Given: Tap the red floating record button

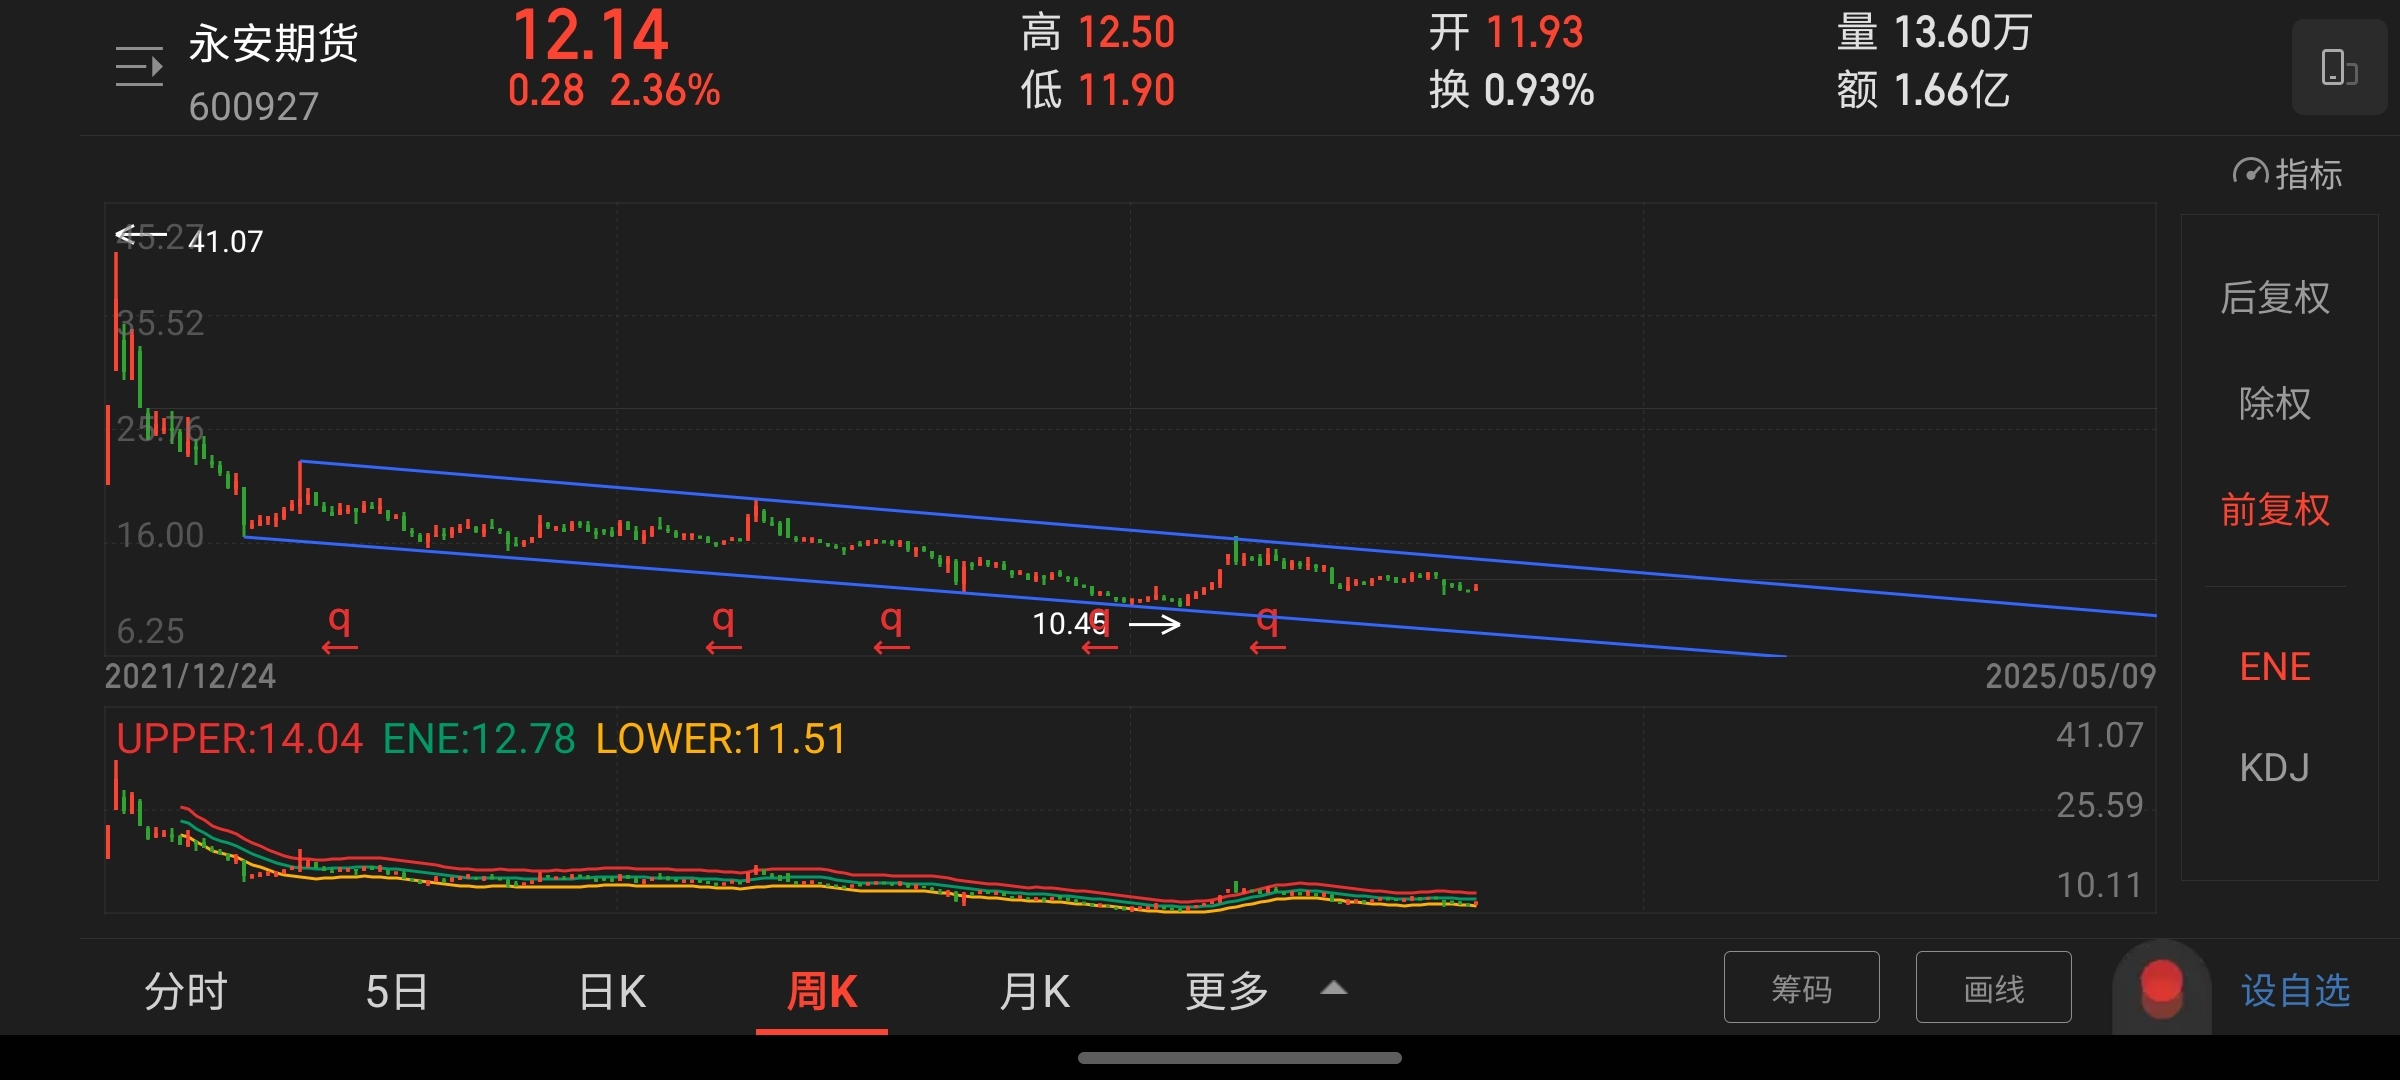Looking at the screenshot, I should click(2162, 986).
